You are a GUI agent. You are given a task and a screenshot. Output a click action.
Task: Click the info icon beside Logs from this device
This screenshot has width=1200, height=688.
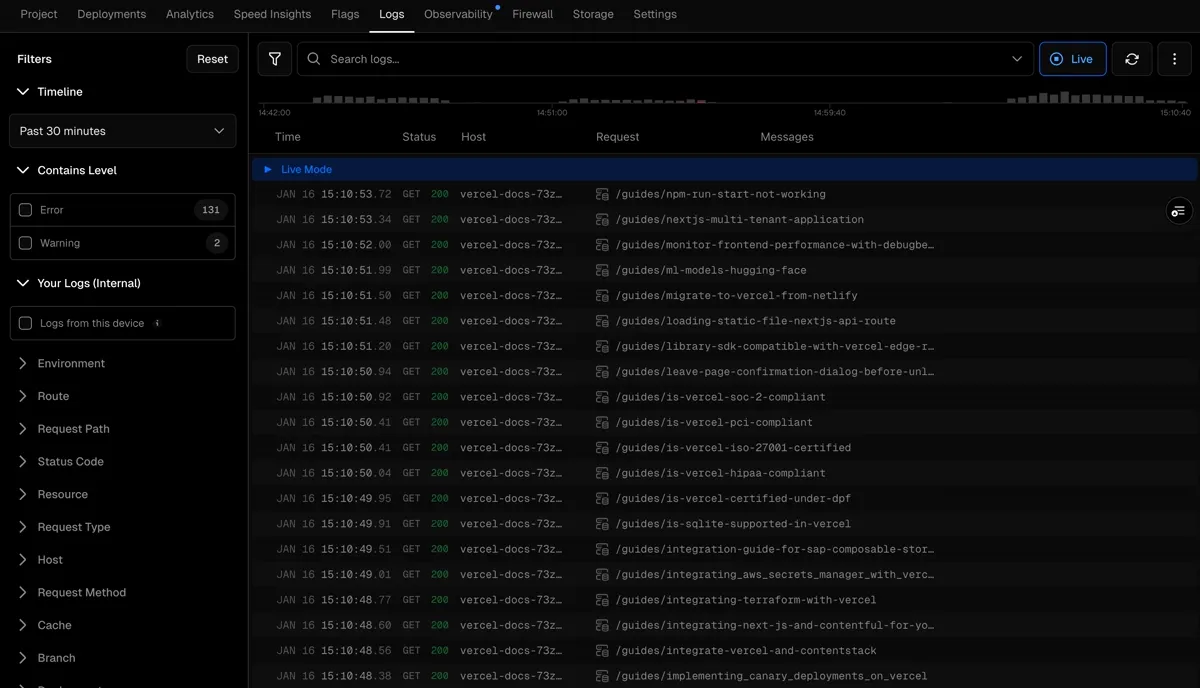[x=157, y=323]
